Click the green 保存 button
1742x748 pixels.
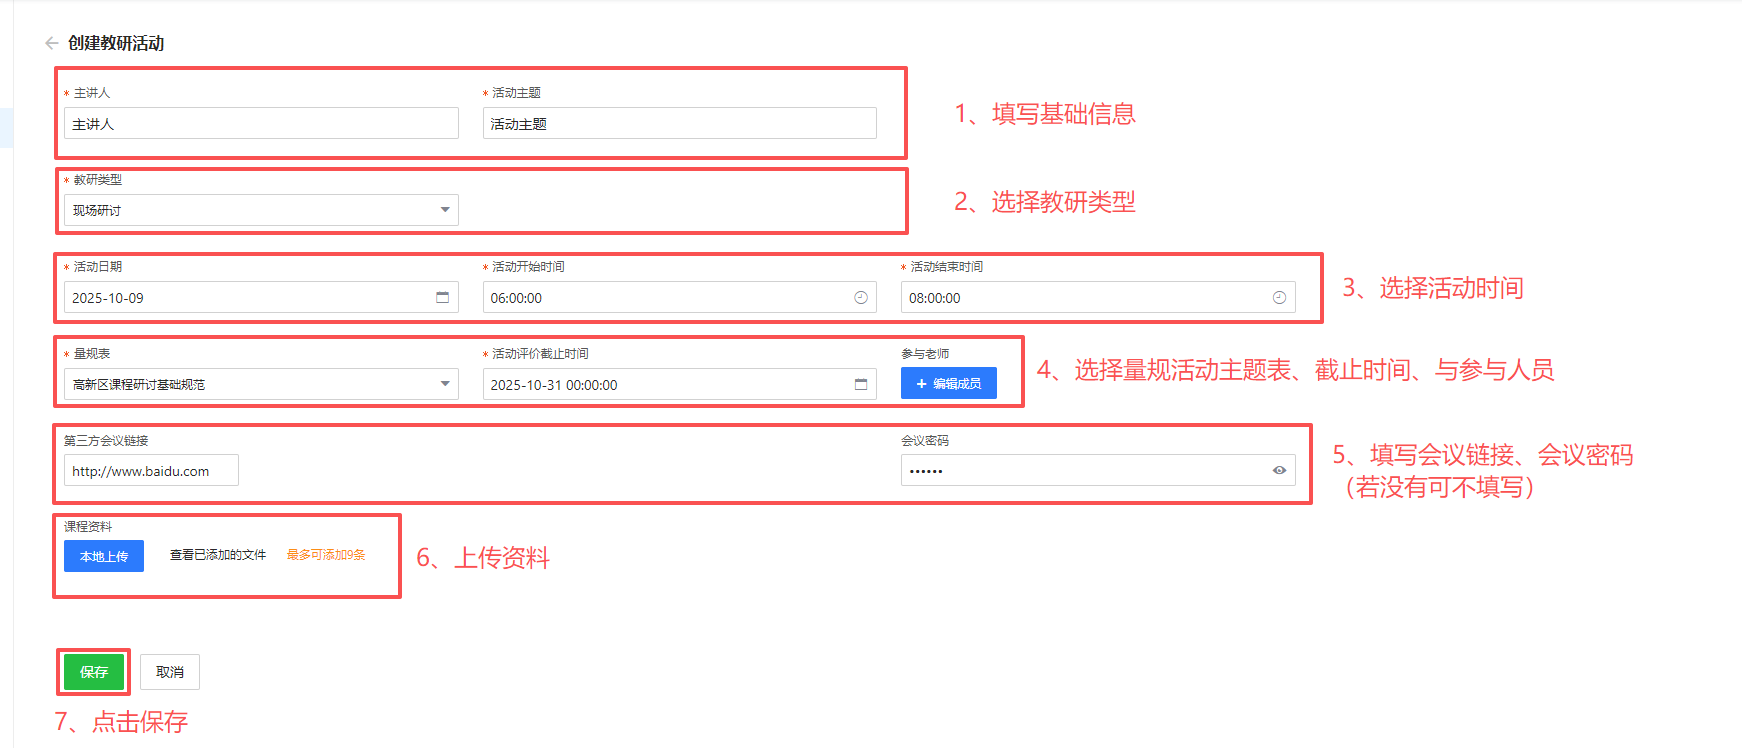(94, 672)
